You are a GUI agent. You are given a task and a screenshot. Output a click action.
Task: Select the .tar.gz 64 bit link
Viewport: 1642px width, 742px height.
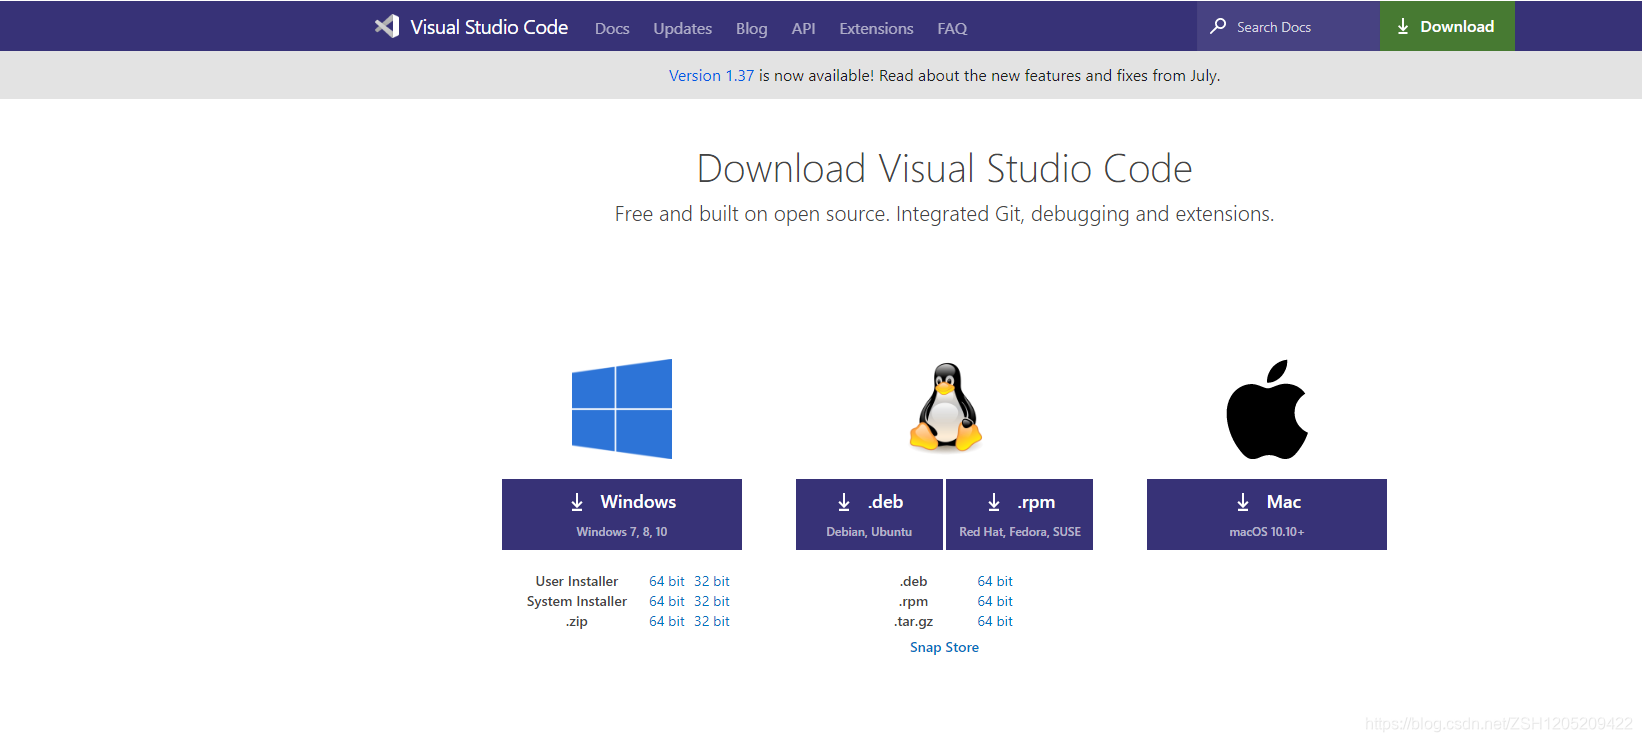coord(995,621)
